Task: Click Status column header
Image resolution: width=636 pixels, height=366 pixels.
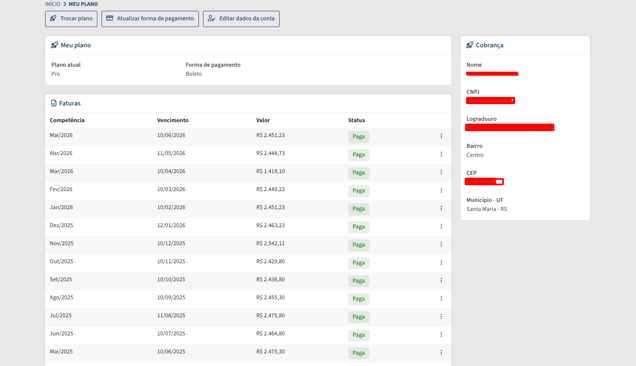Action: pyautogui.click(x=357, y=120)
